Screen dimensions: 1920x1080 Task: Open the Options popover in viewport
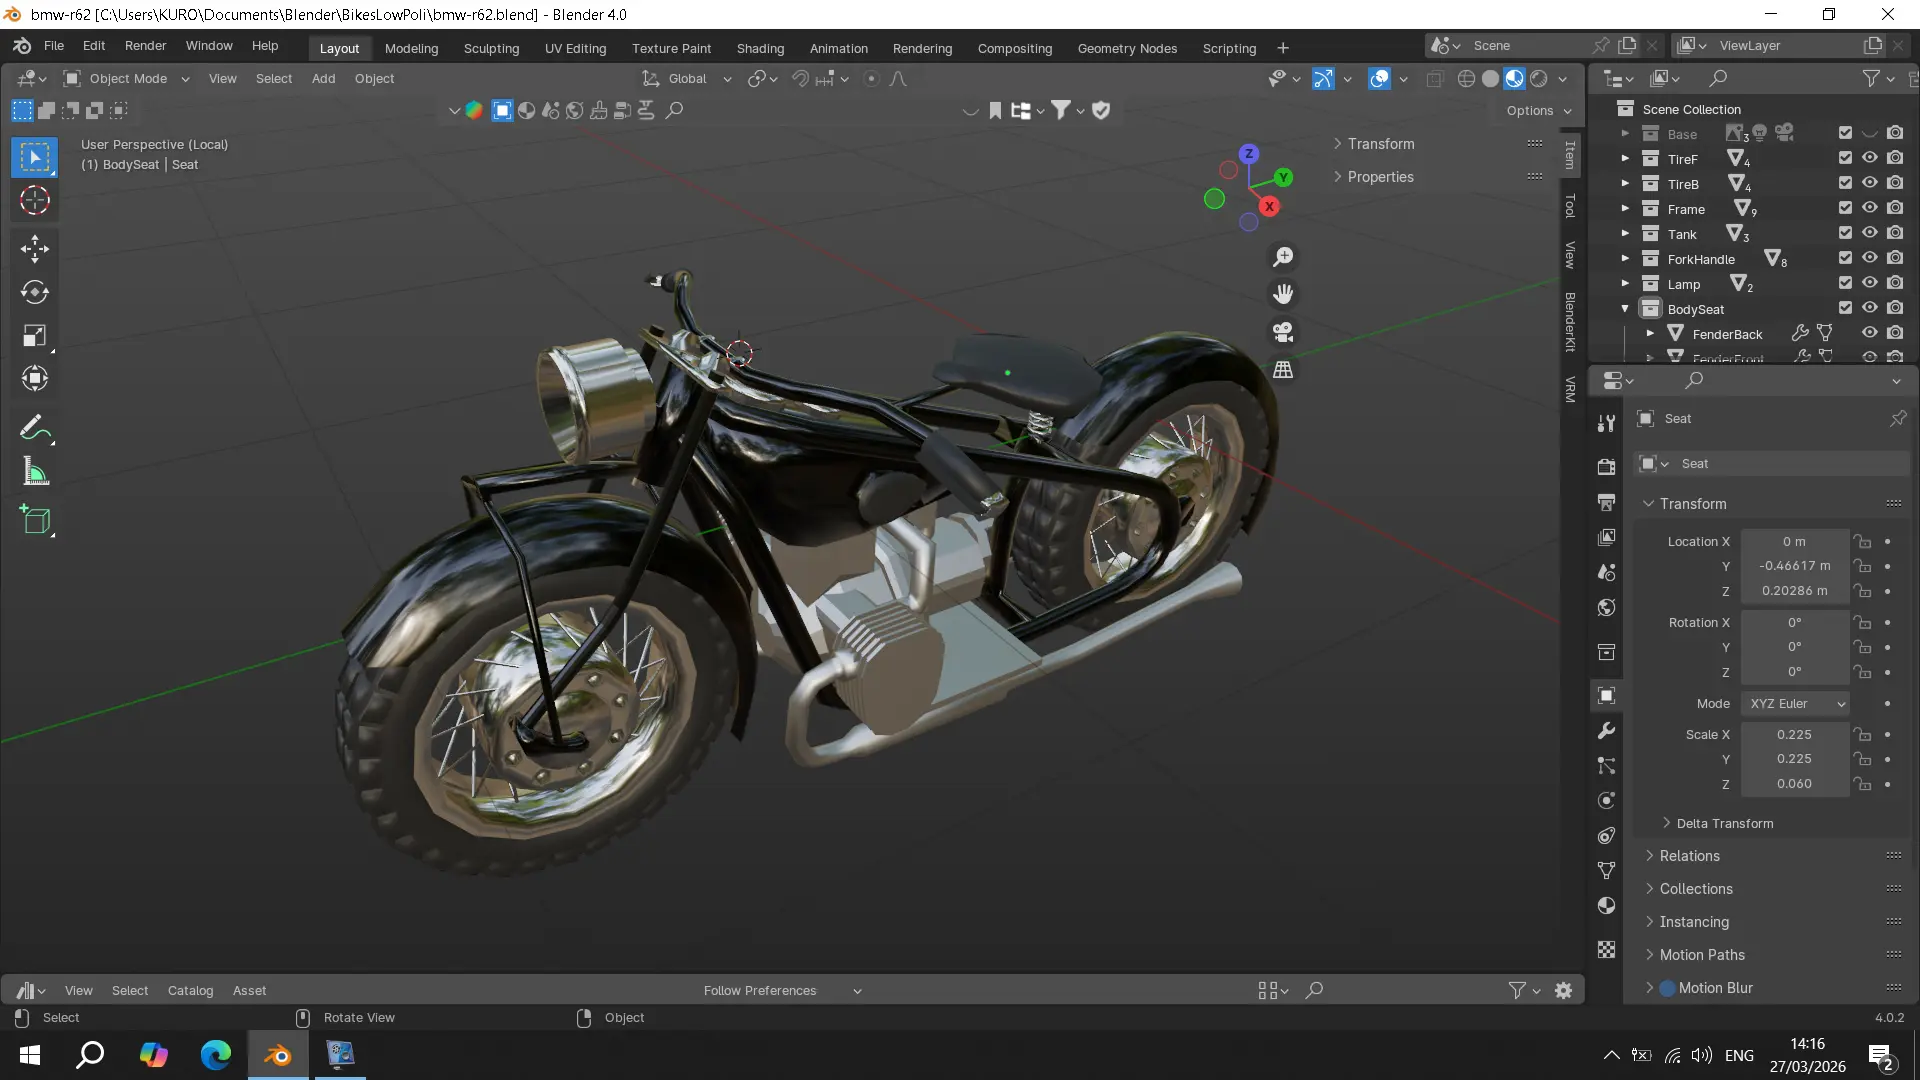[1538, 111]
